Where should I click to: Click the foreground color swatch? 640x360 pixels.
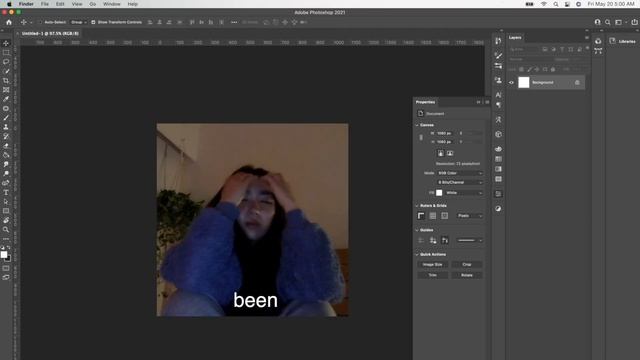point(4,255)
